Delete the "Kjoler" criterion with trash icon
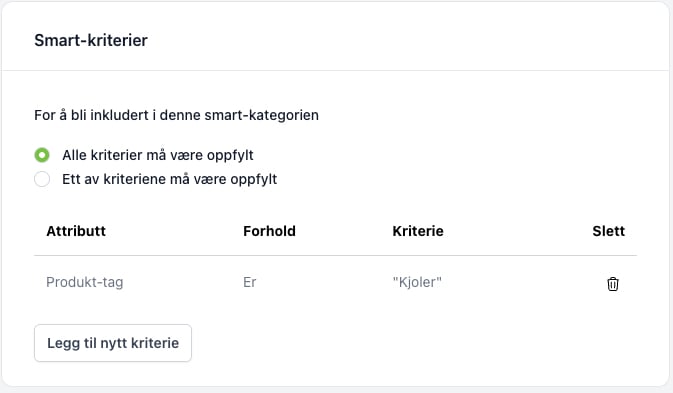The width and height of the screenshot is (673, 393). coord(612,284)
